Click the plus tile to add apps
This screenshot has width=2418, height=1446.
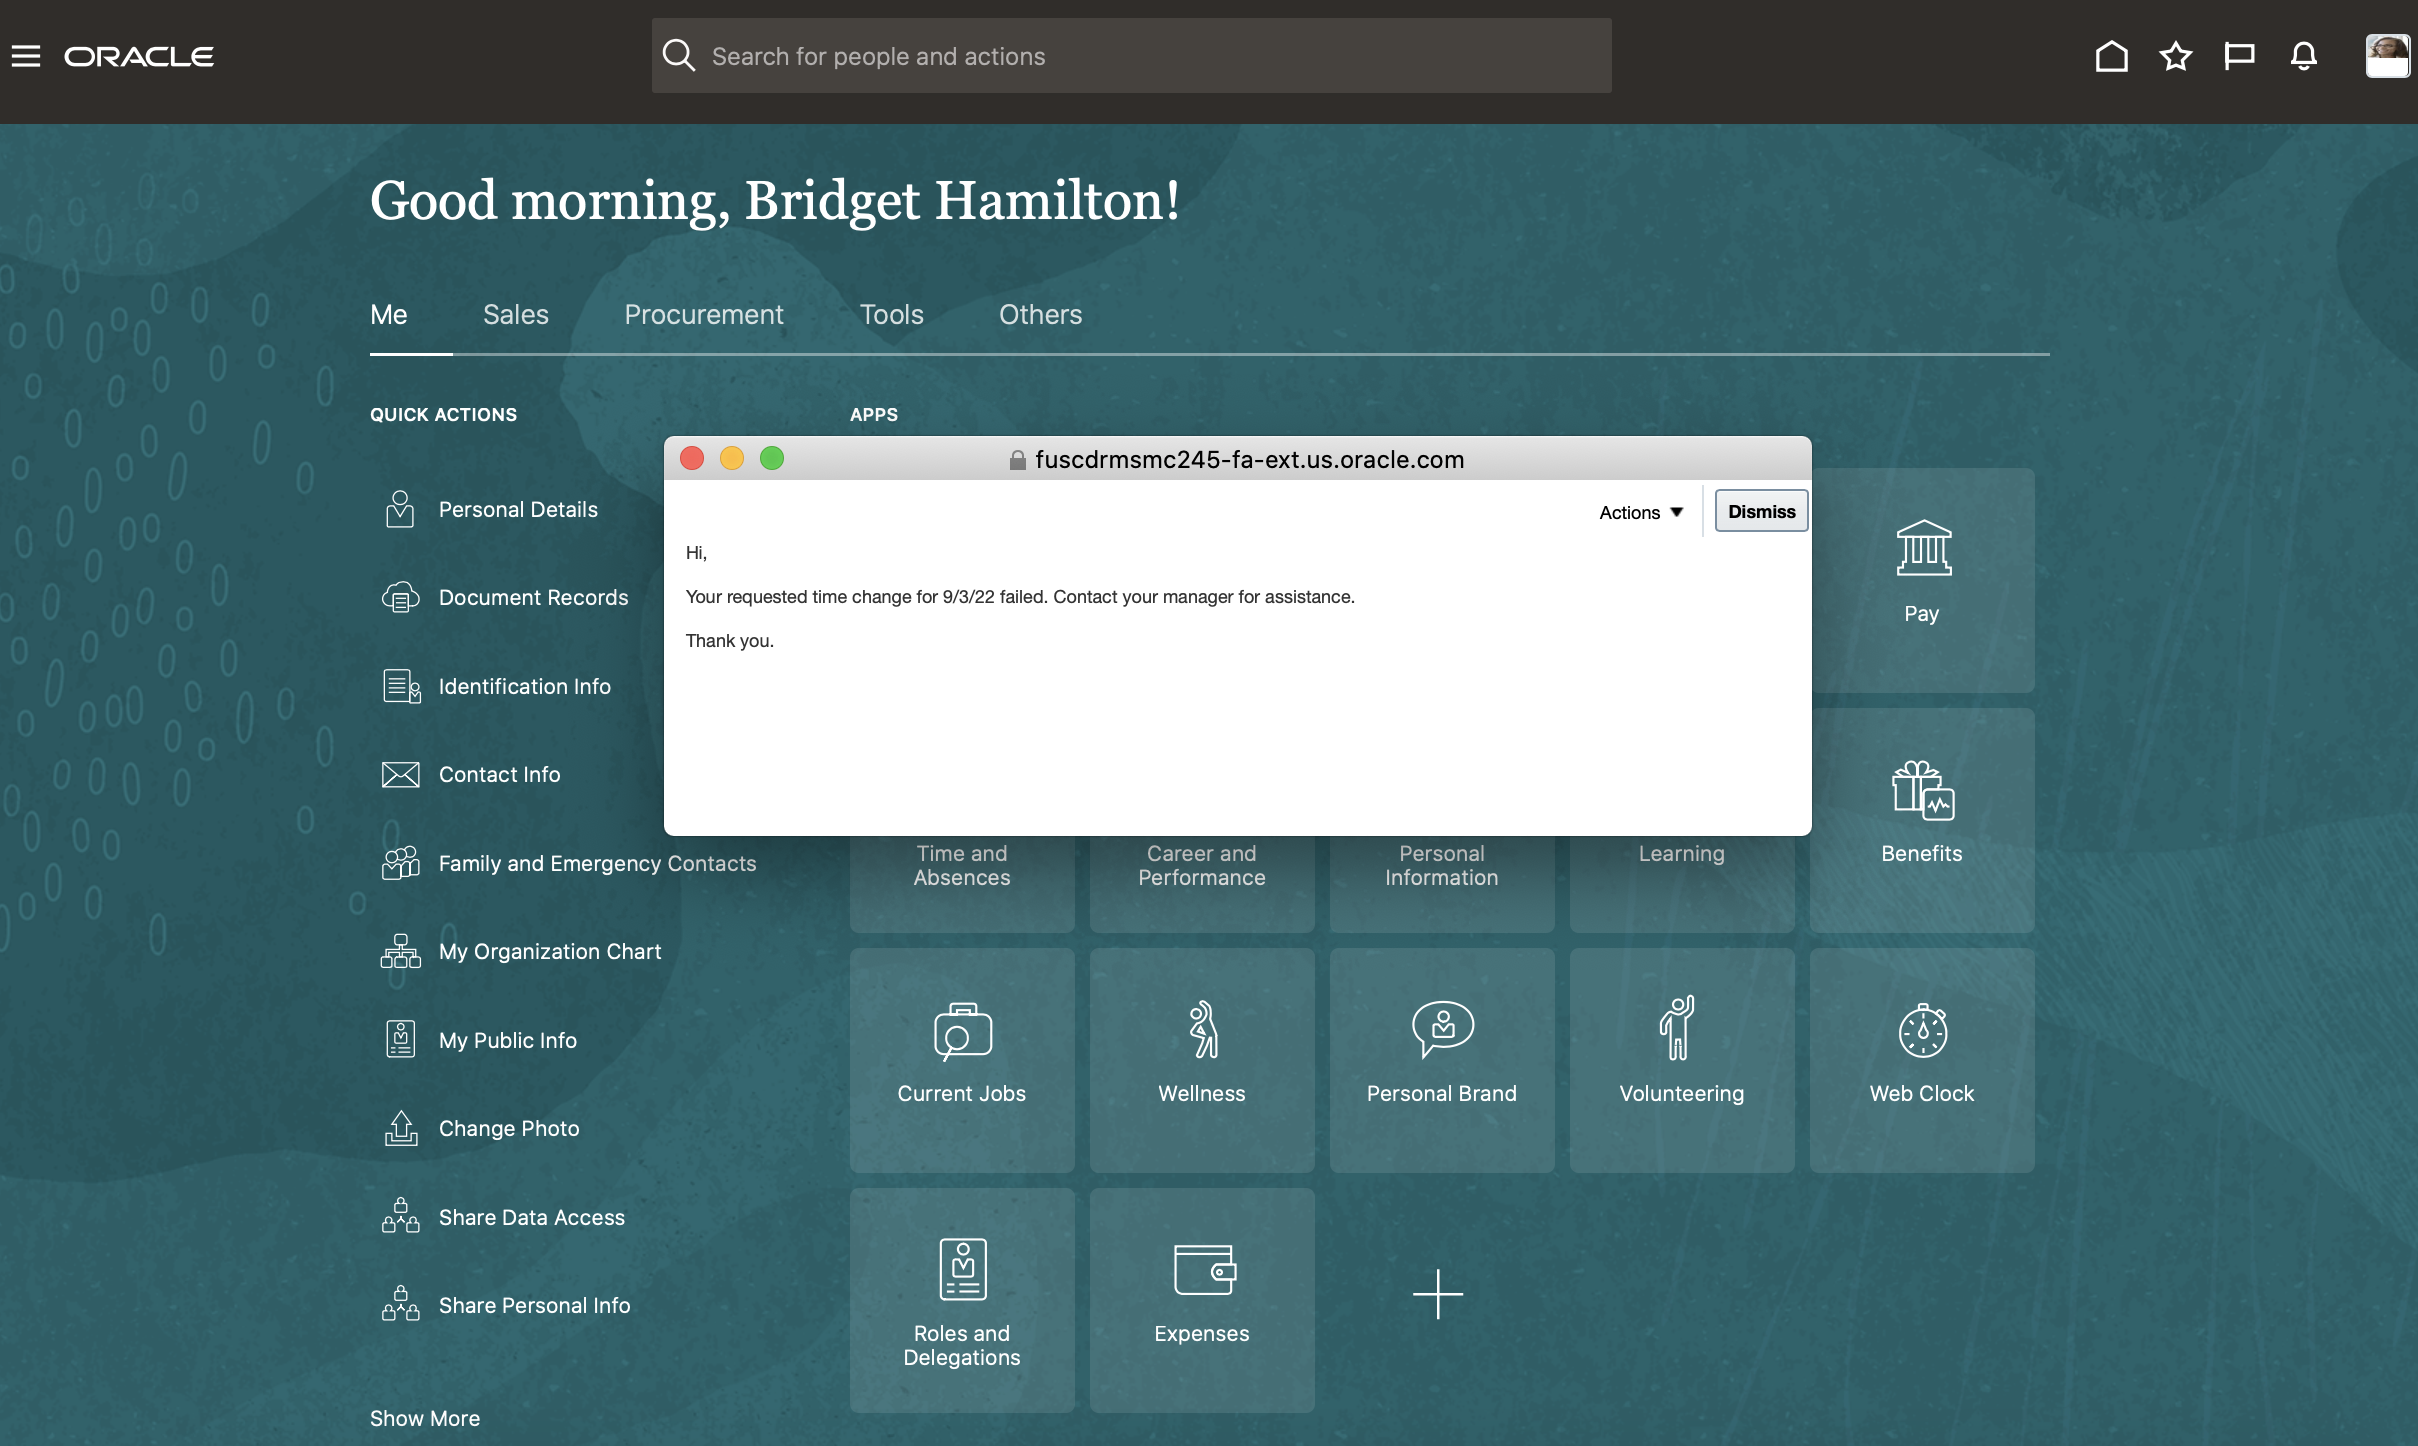1437,1294
